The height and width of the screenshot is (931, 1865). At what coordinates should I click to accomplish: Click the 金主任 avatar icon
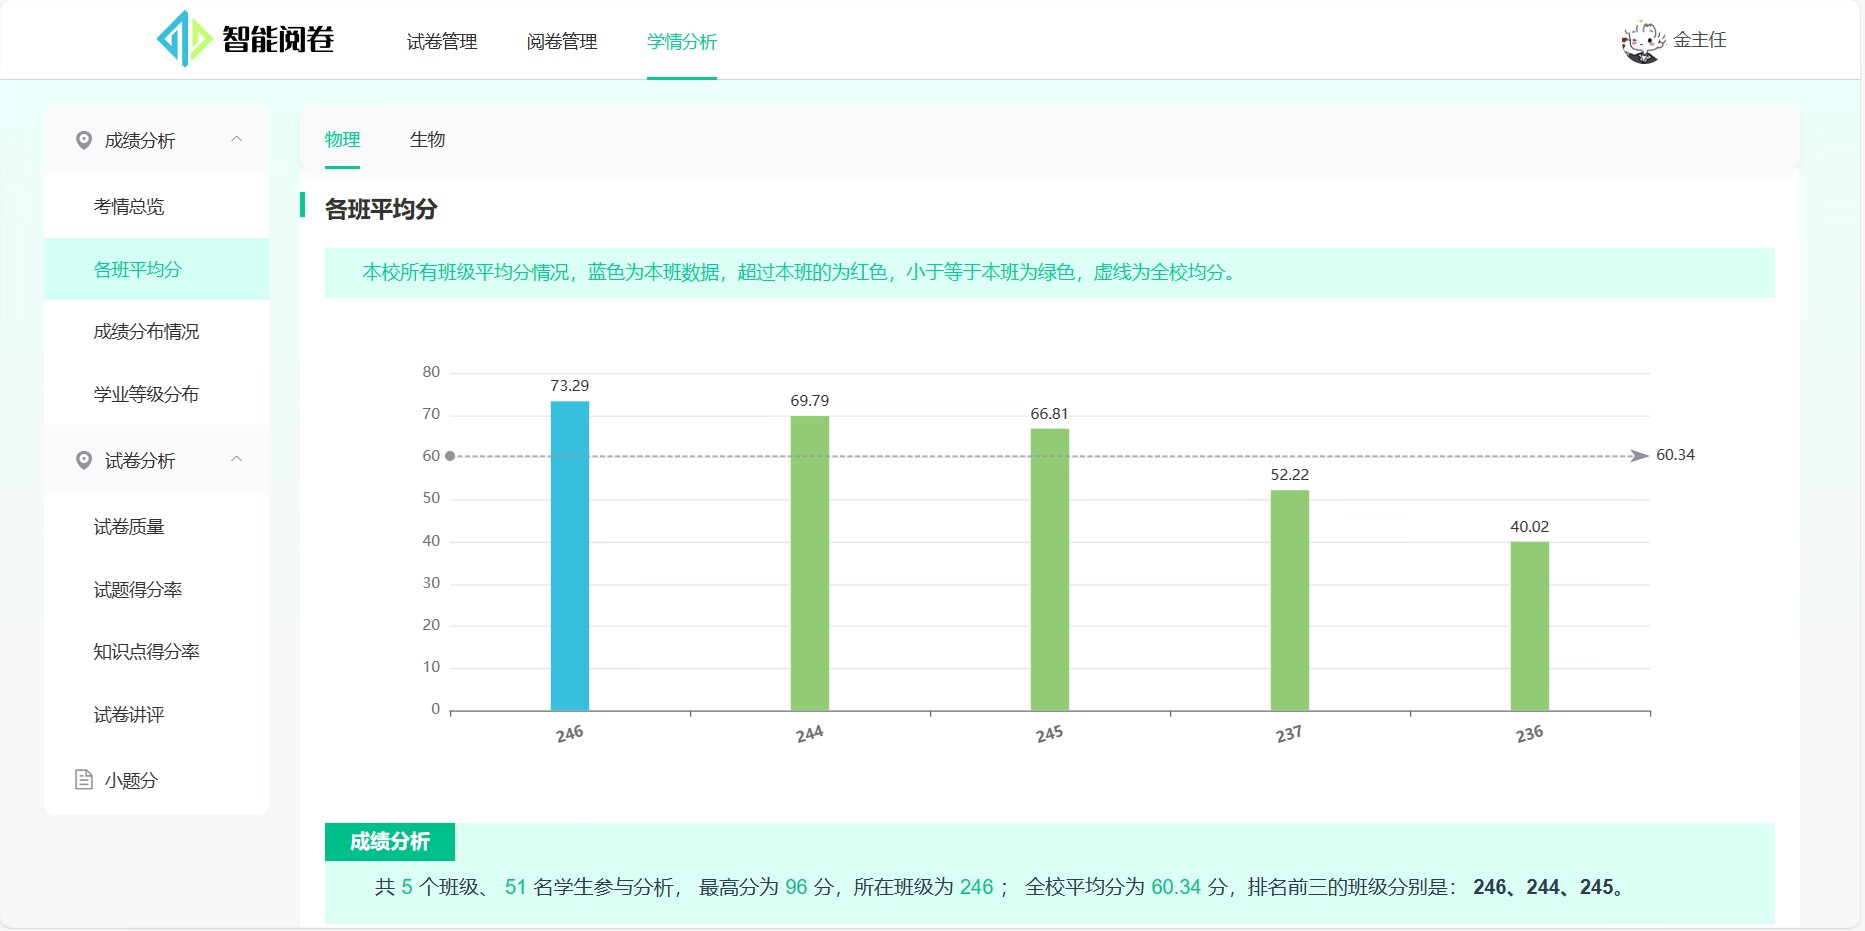1641,40
